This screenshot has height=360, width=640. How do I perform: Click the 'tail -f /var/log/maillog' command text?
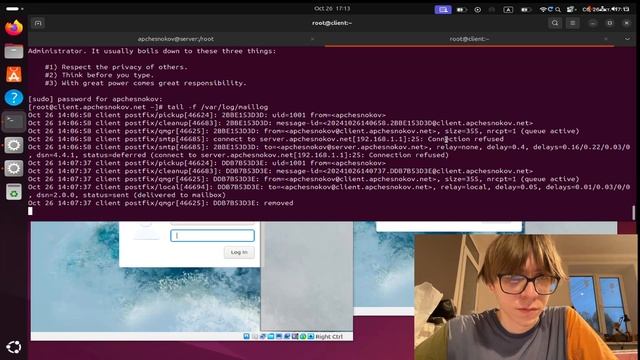click(218, 107)
